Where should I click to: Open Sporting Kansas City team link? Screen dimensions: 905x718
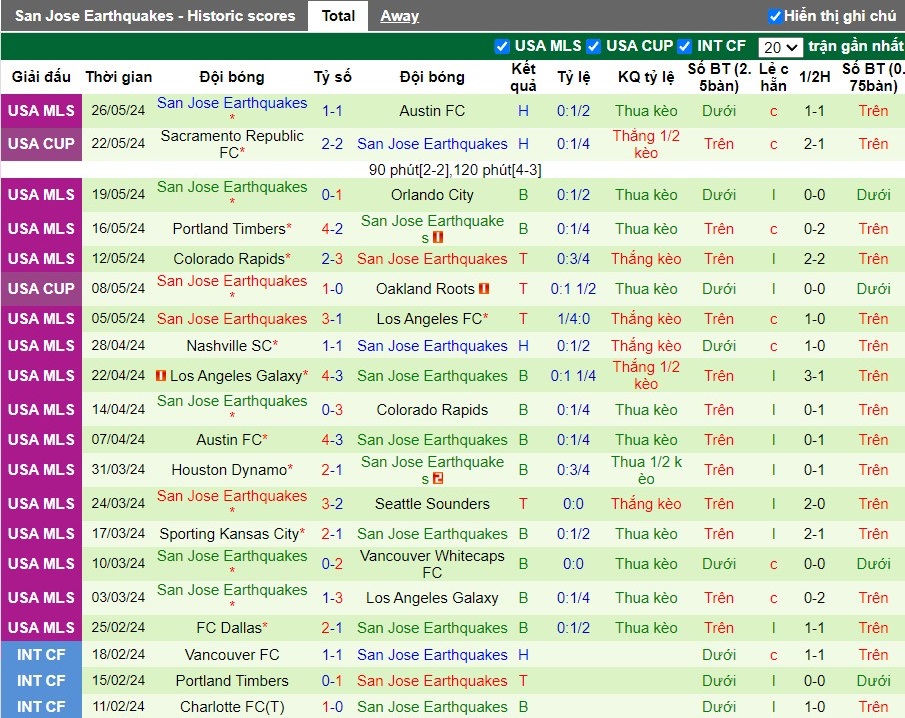coord(229,533)
